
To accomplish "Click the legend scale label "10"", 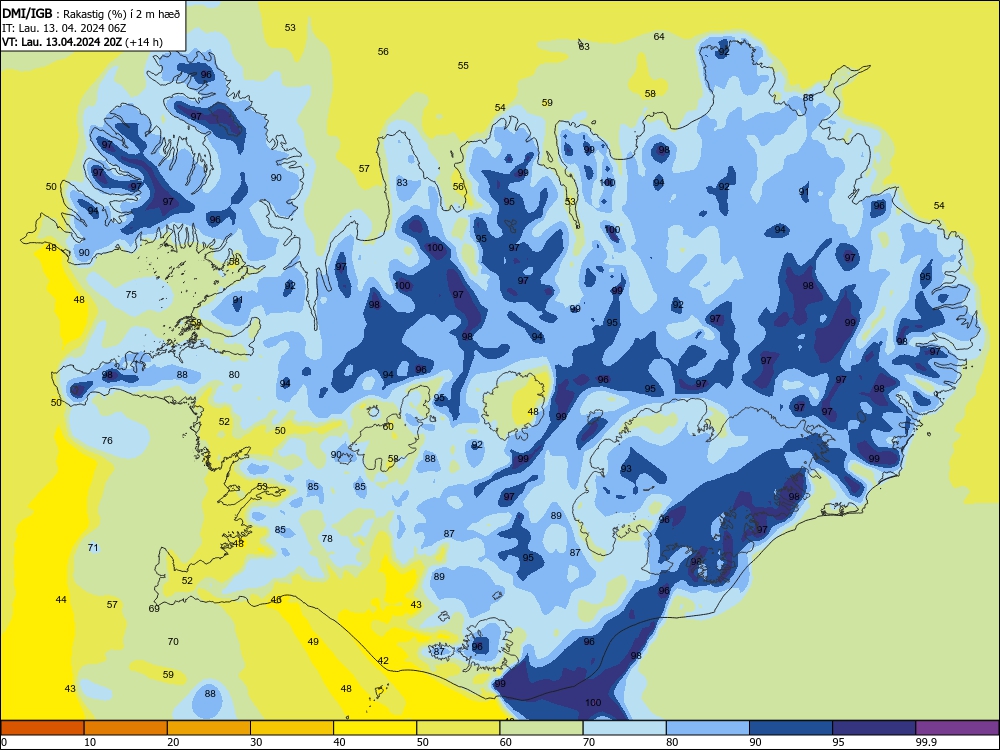I will pyautogui.click(x=90, y=742).
